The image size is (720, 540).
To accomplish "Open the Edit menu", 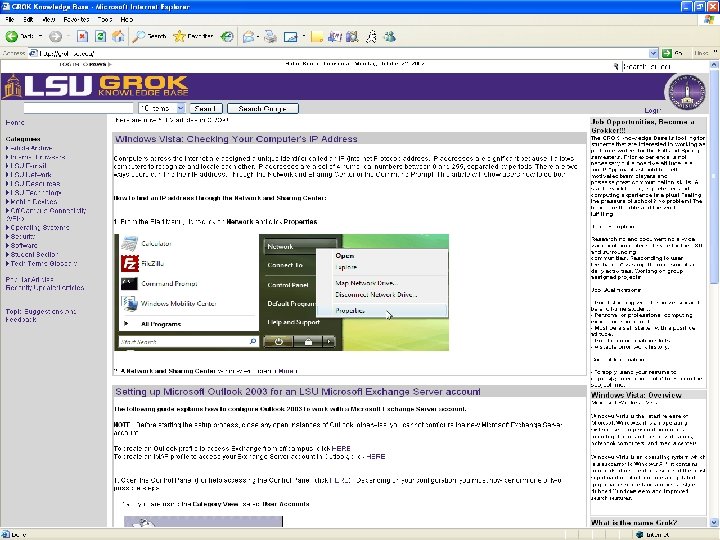I will point(28,19).
